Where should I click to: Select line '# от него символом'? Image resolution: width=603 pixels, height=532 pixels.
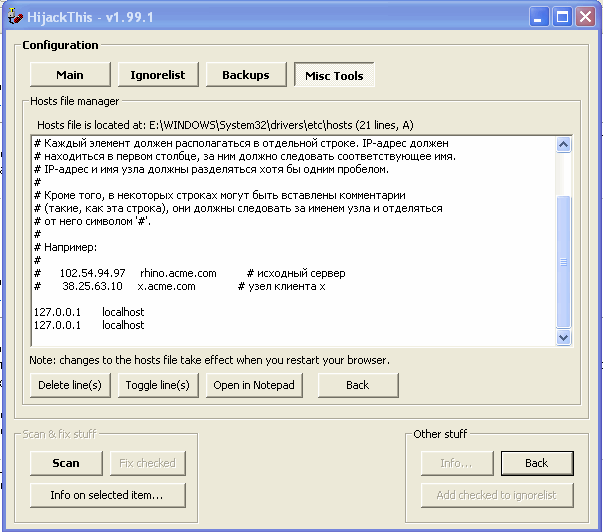coord(294,221)
